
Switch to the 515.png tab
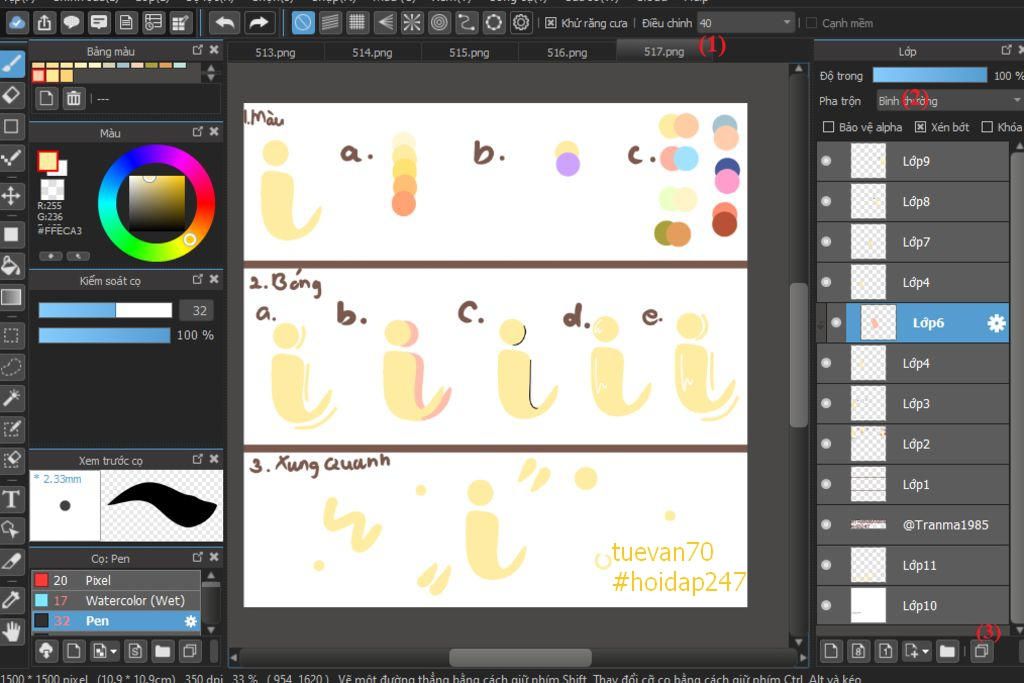[469, 52]
